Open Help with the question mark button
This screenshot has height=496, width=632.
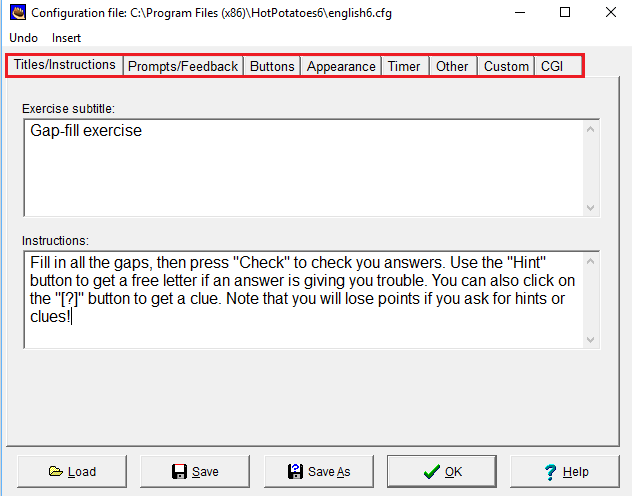click(565, 472)
